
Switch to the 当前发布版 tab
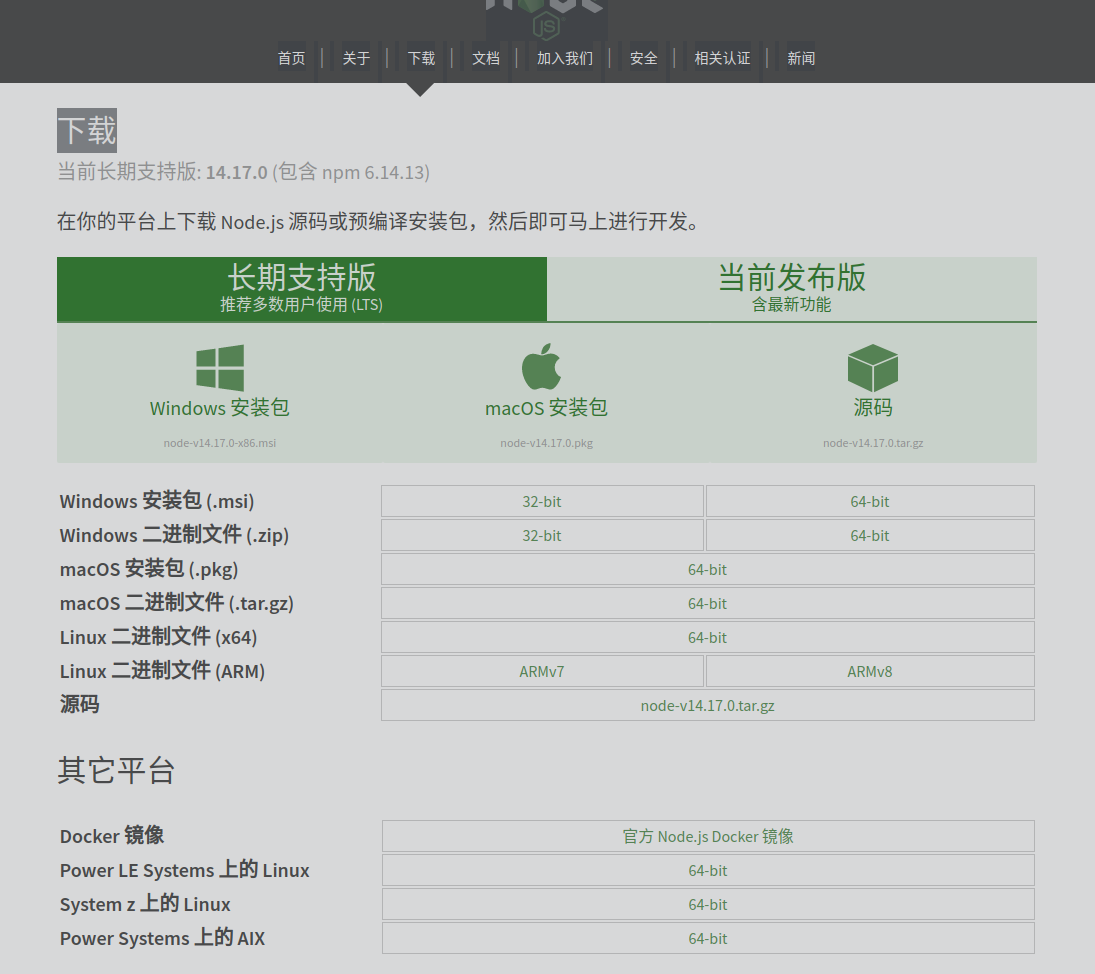(x=792, y=288)
